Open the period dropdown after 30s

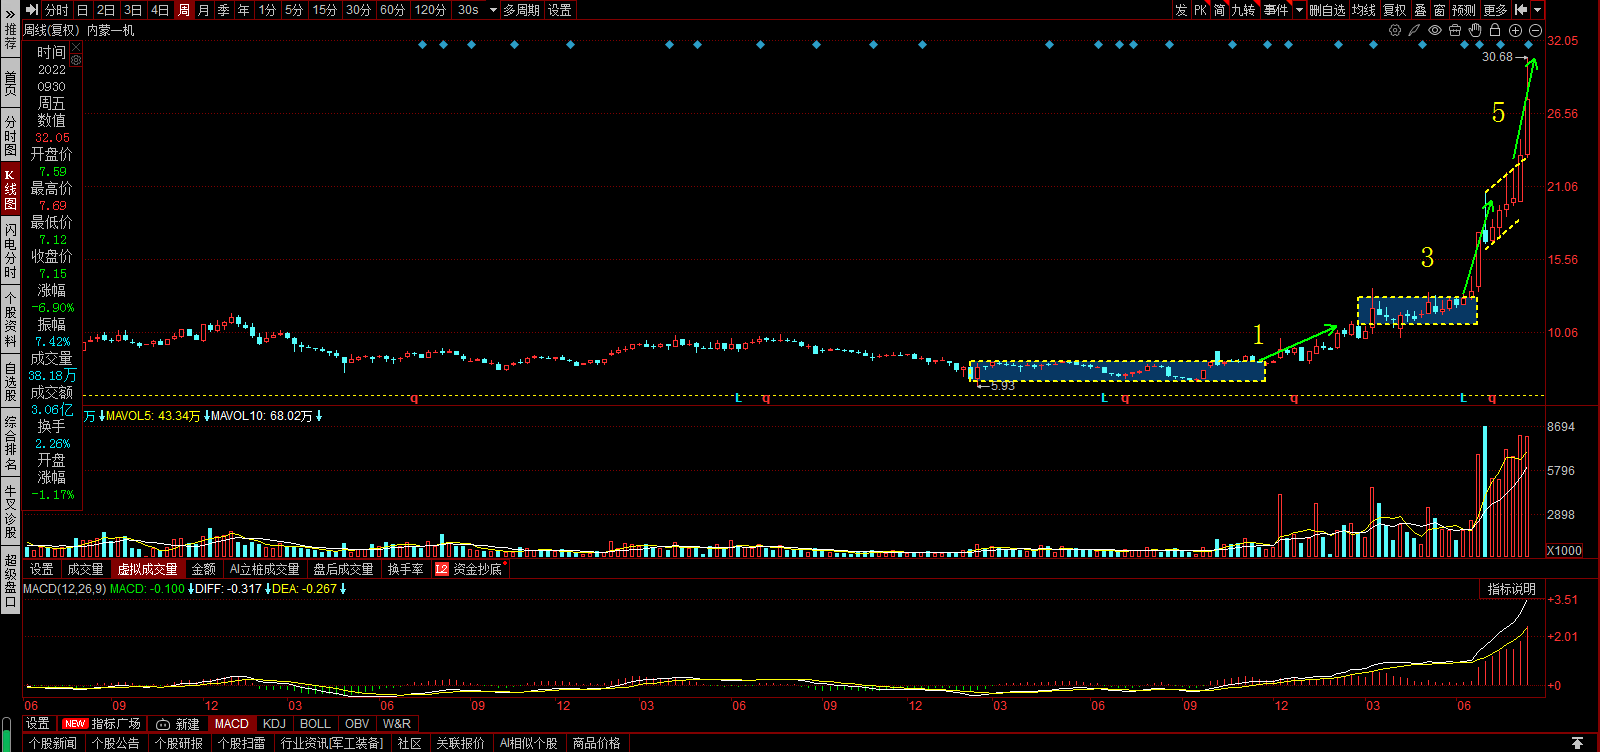[493, 10]
